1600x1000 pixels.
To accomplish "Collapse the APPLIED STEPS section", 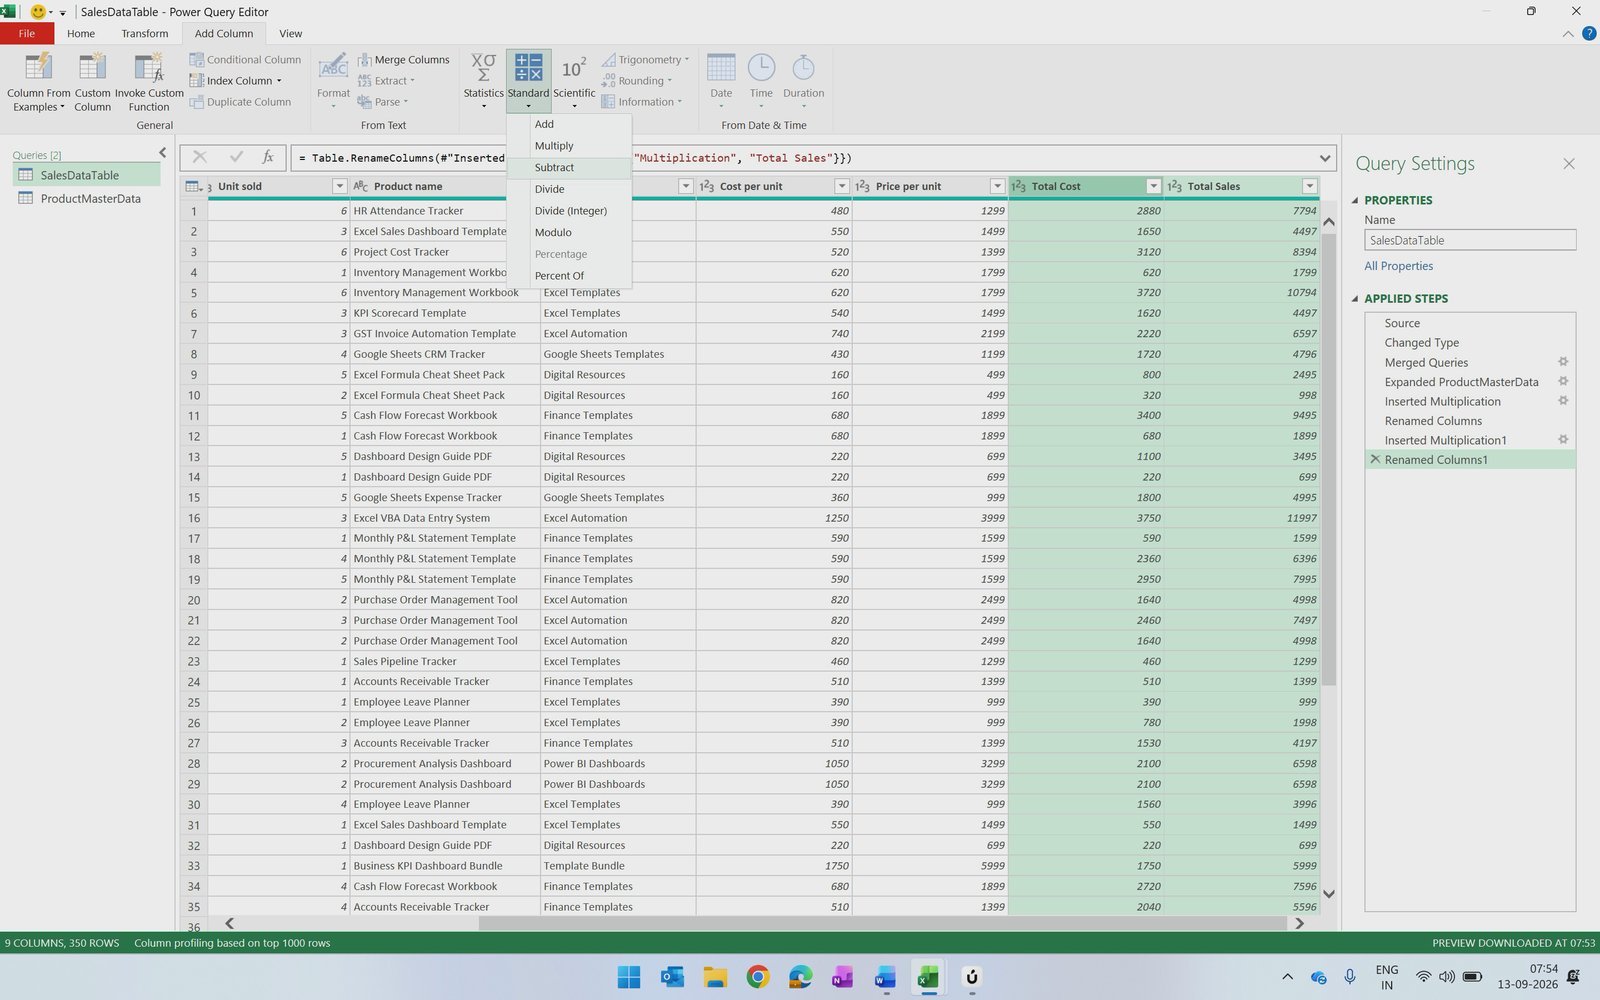I will click(1355, 298).
